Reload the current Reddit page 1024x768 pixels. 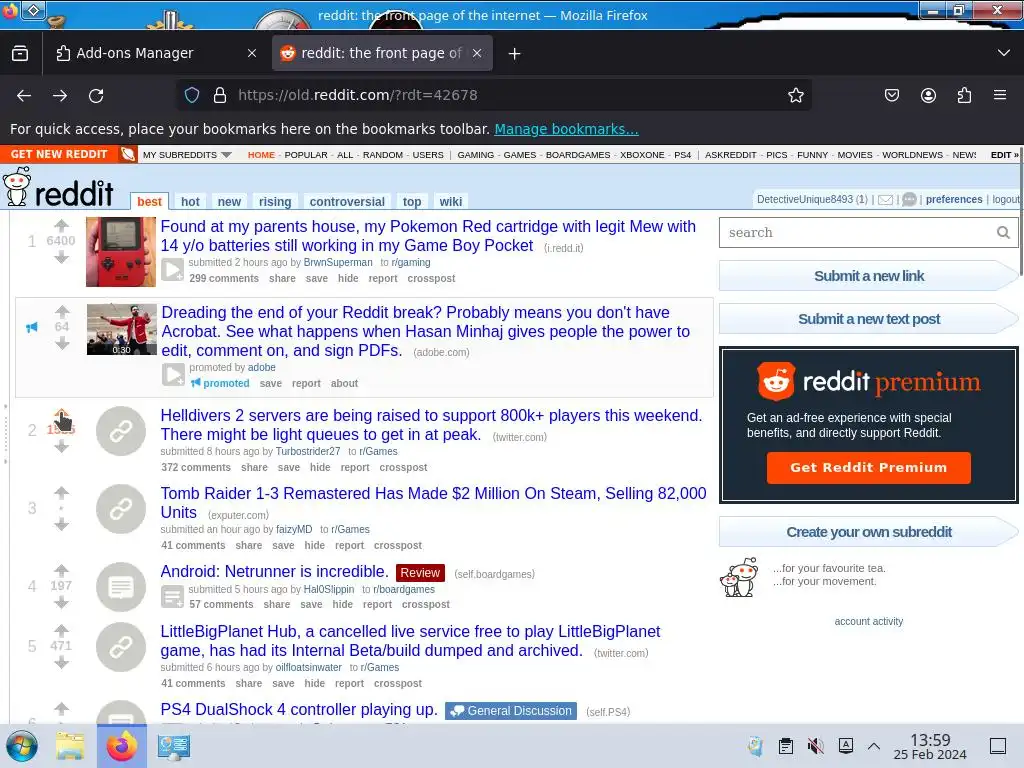click(96, 95)
